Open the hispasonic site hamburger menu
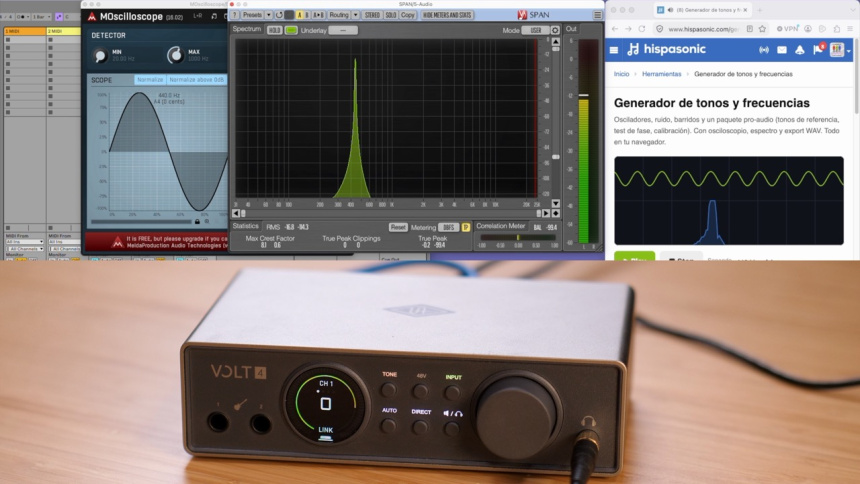This screenshot has height=484, width=860. click(x=614, y=50)
